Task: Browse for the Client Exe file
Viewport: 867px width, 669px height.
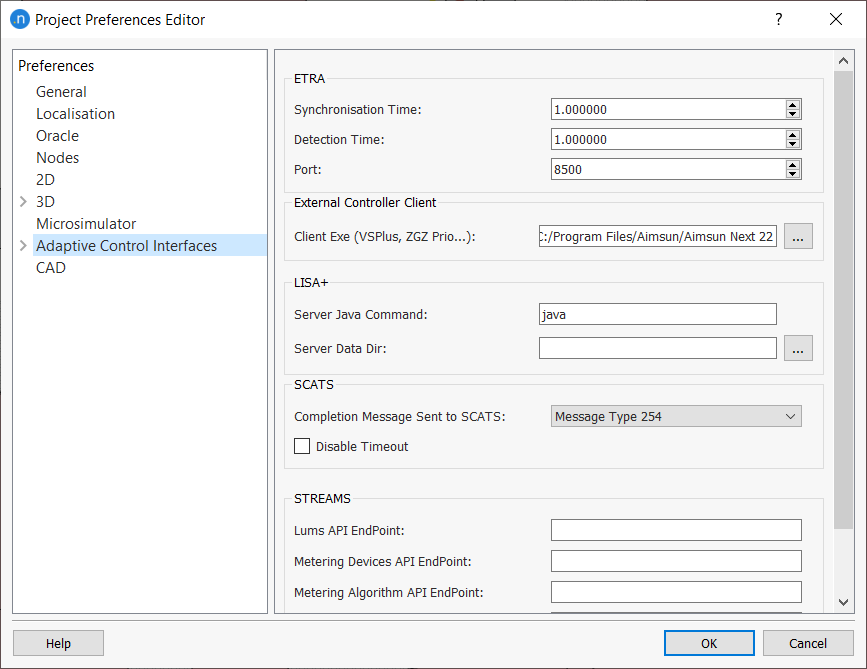Action: tap(797, 236)
